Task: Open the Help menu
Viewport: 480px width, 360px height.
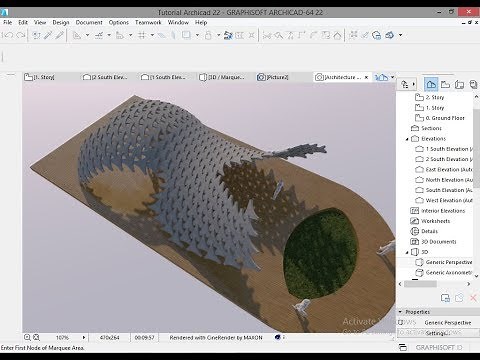Action: pos(201,22)
